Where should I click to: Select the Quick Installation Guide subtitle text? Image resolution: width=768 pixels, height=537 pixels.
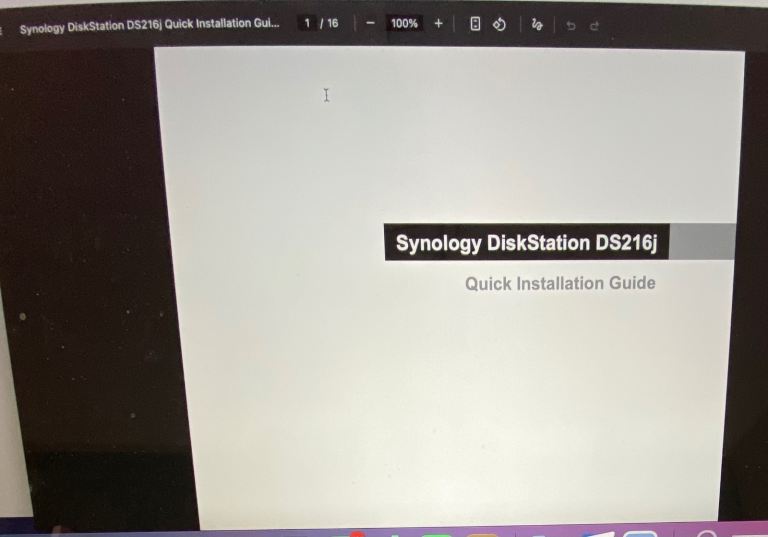(560, 283)
